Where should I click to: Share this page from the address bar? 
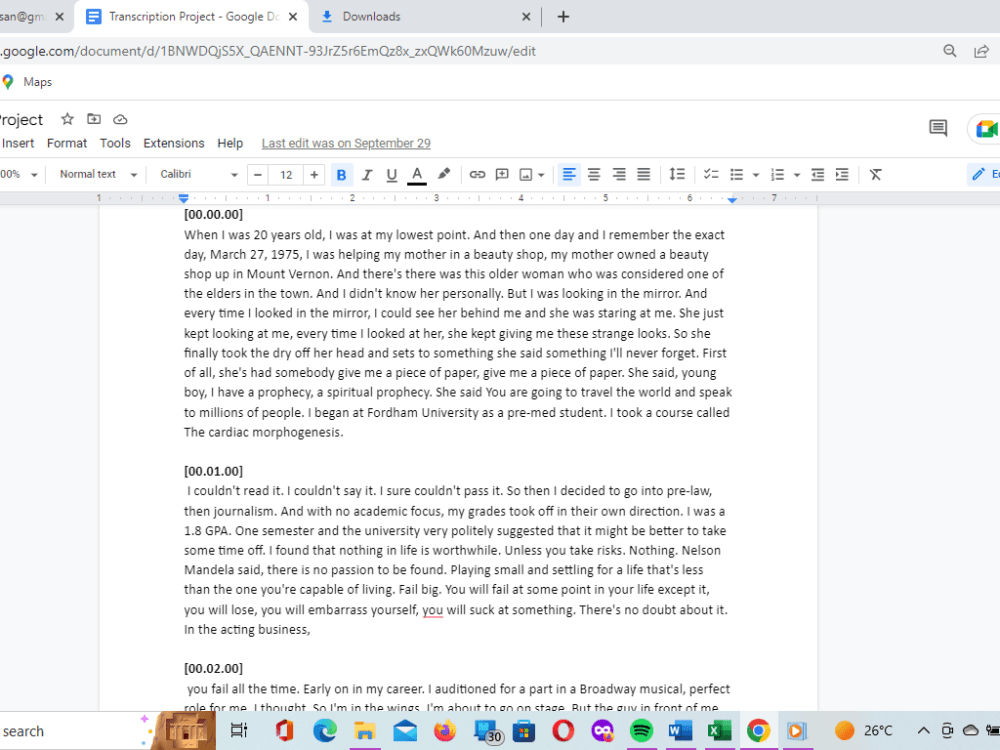click(x=982, y=51)
